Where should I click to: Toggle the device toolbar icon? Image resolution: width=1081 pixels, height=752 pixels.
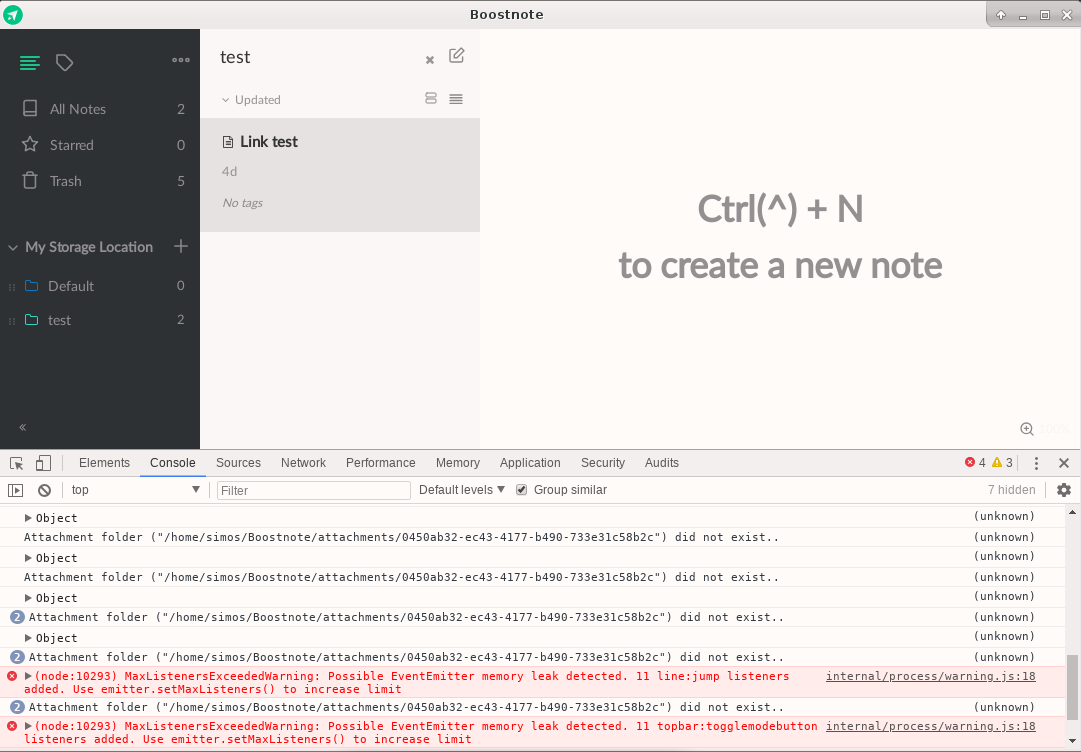tap(43, 463)
